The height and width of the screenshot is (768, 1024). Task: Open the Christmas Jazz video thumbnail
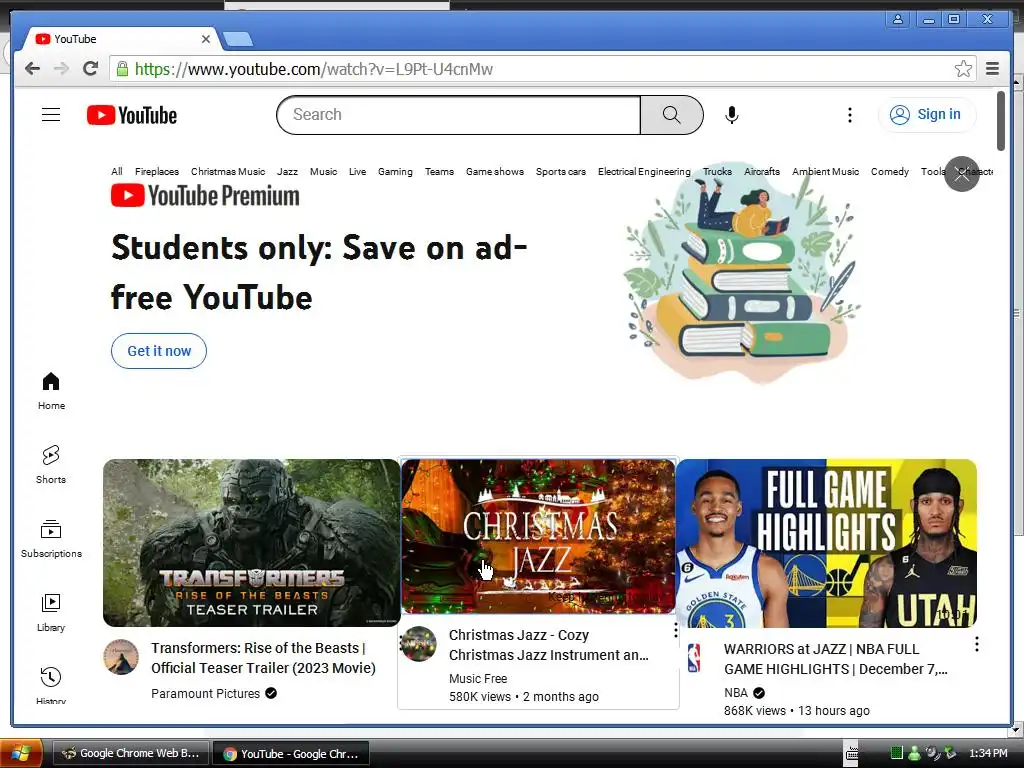click(538, 537)
